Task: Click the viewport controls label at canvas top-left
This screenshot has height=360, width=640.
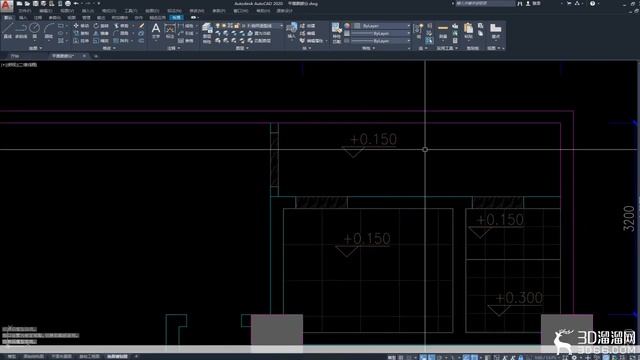Action: [x=19, y=65]
